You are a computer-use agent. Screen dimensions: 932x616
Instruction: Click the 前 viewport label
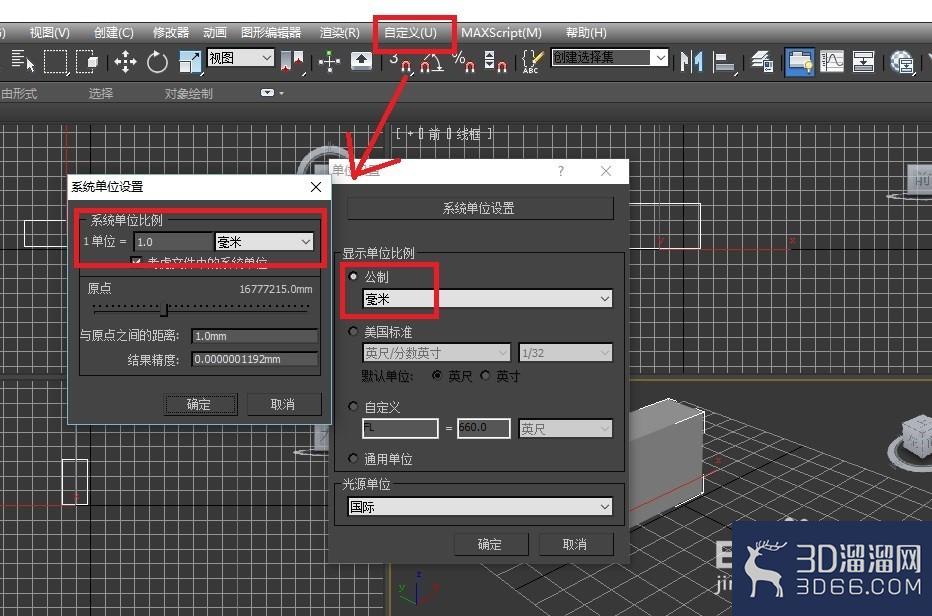[x=434, y=134]
